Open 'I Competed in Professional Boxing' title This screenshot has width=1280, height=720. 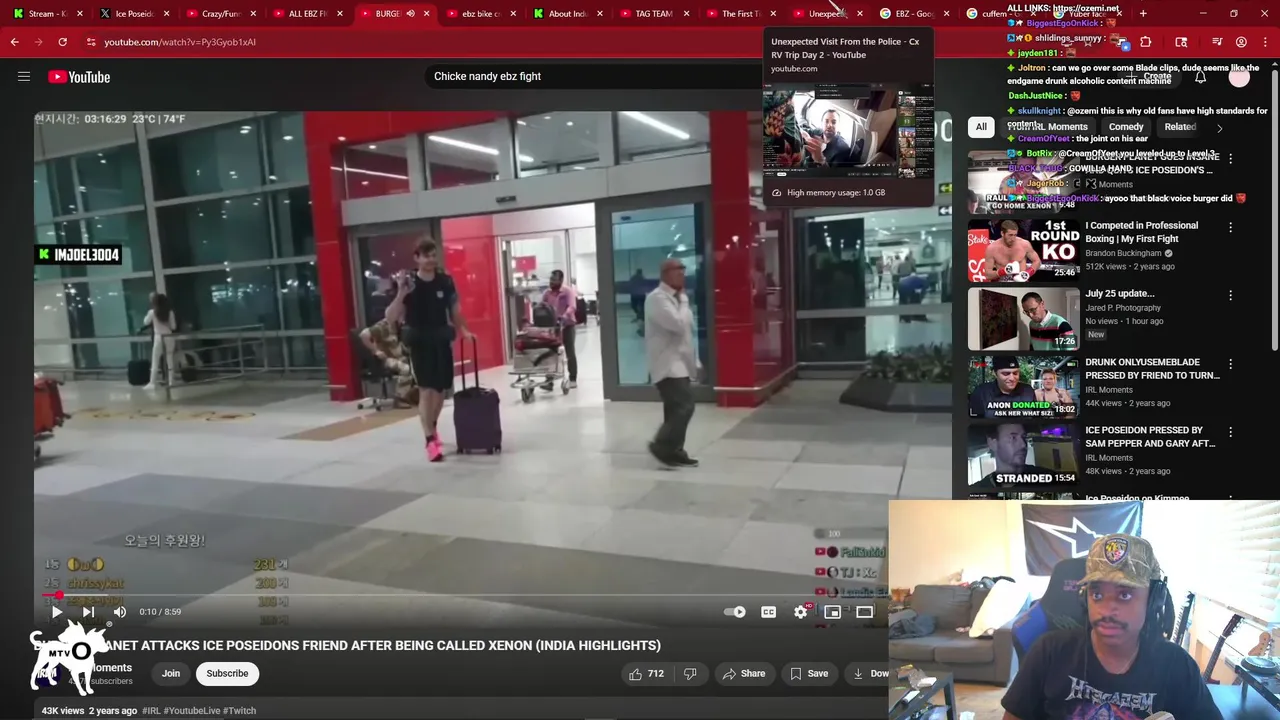1141,232
